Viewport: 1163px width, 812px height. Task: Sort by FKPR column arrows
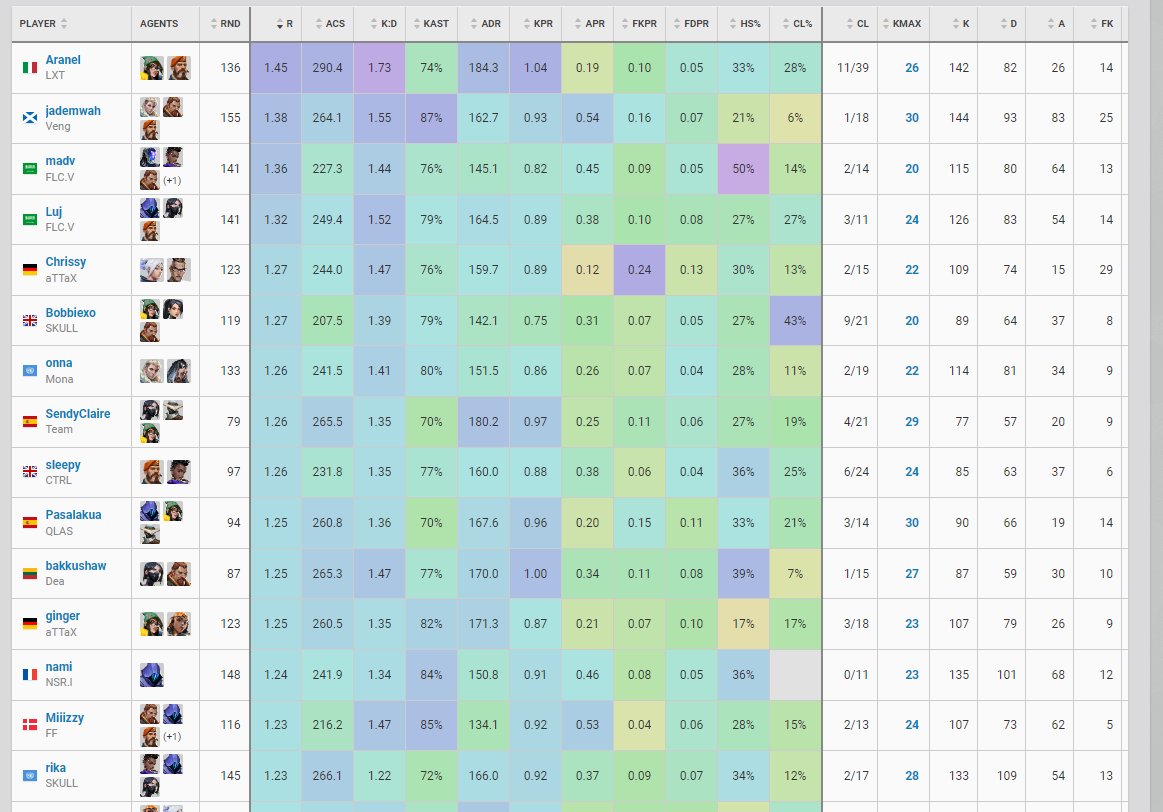pos(625,24)
